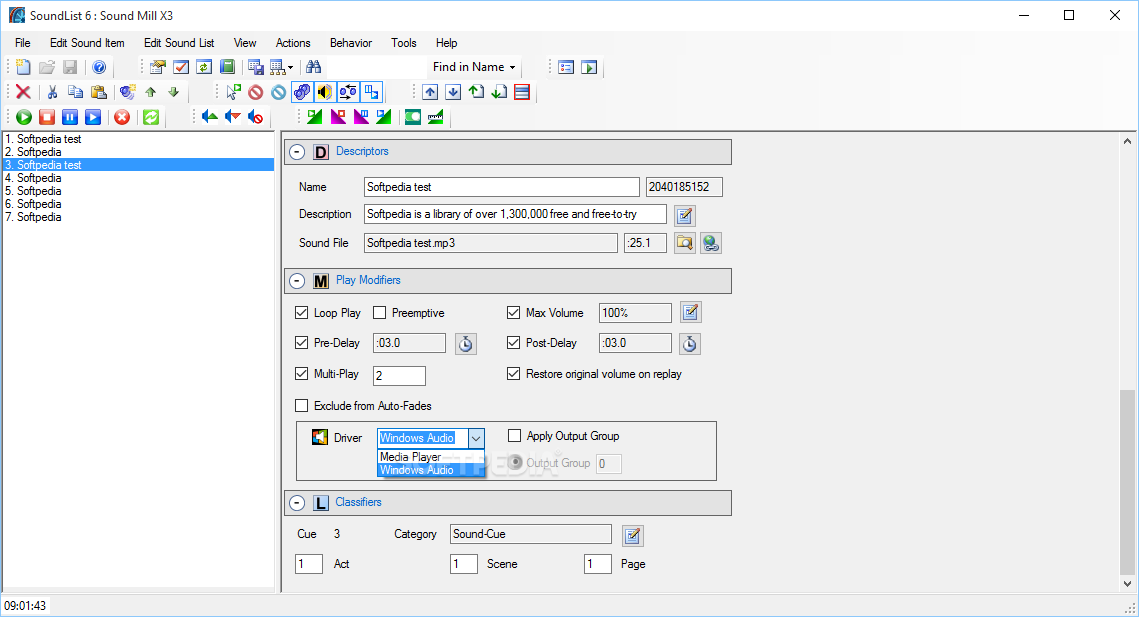Click the green refresh loop icon
Image resolution: width=1139 pixels, height=617 pixels.
coord(151,117)
